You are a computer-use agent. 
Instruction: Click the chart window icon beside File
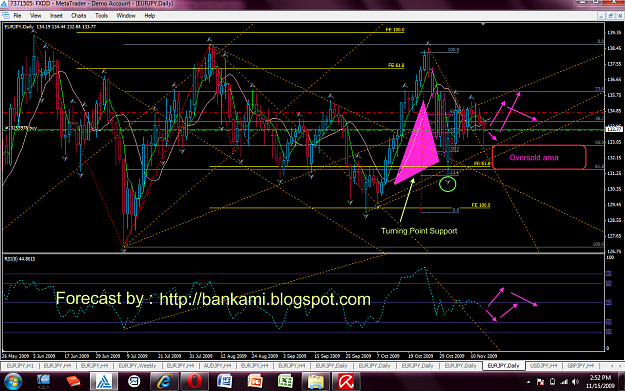coord(6,16)
